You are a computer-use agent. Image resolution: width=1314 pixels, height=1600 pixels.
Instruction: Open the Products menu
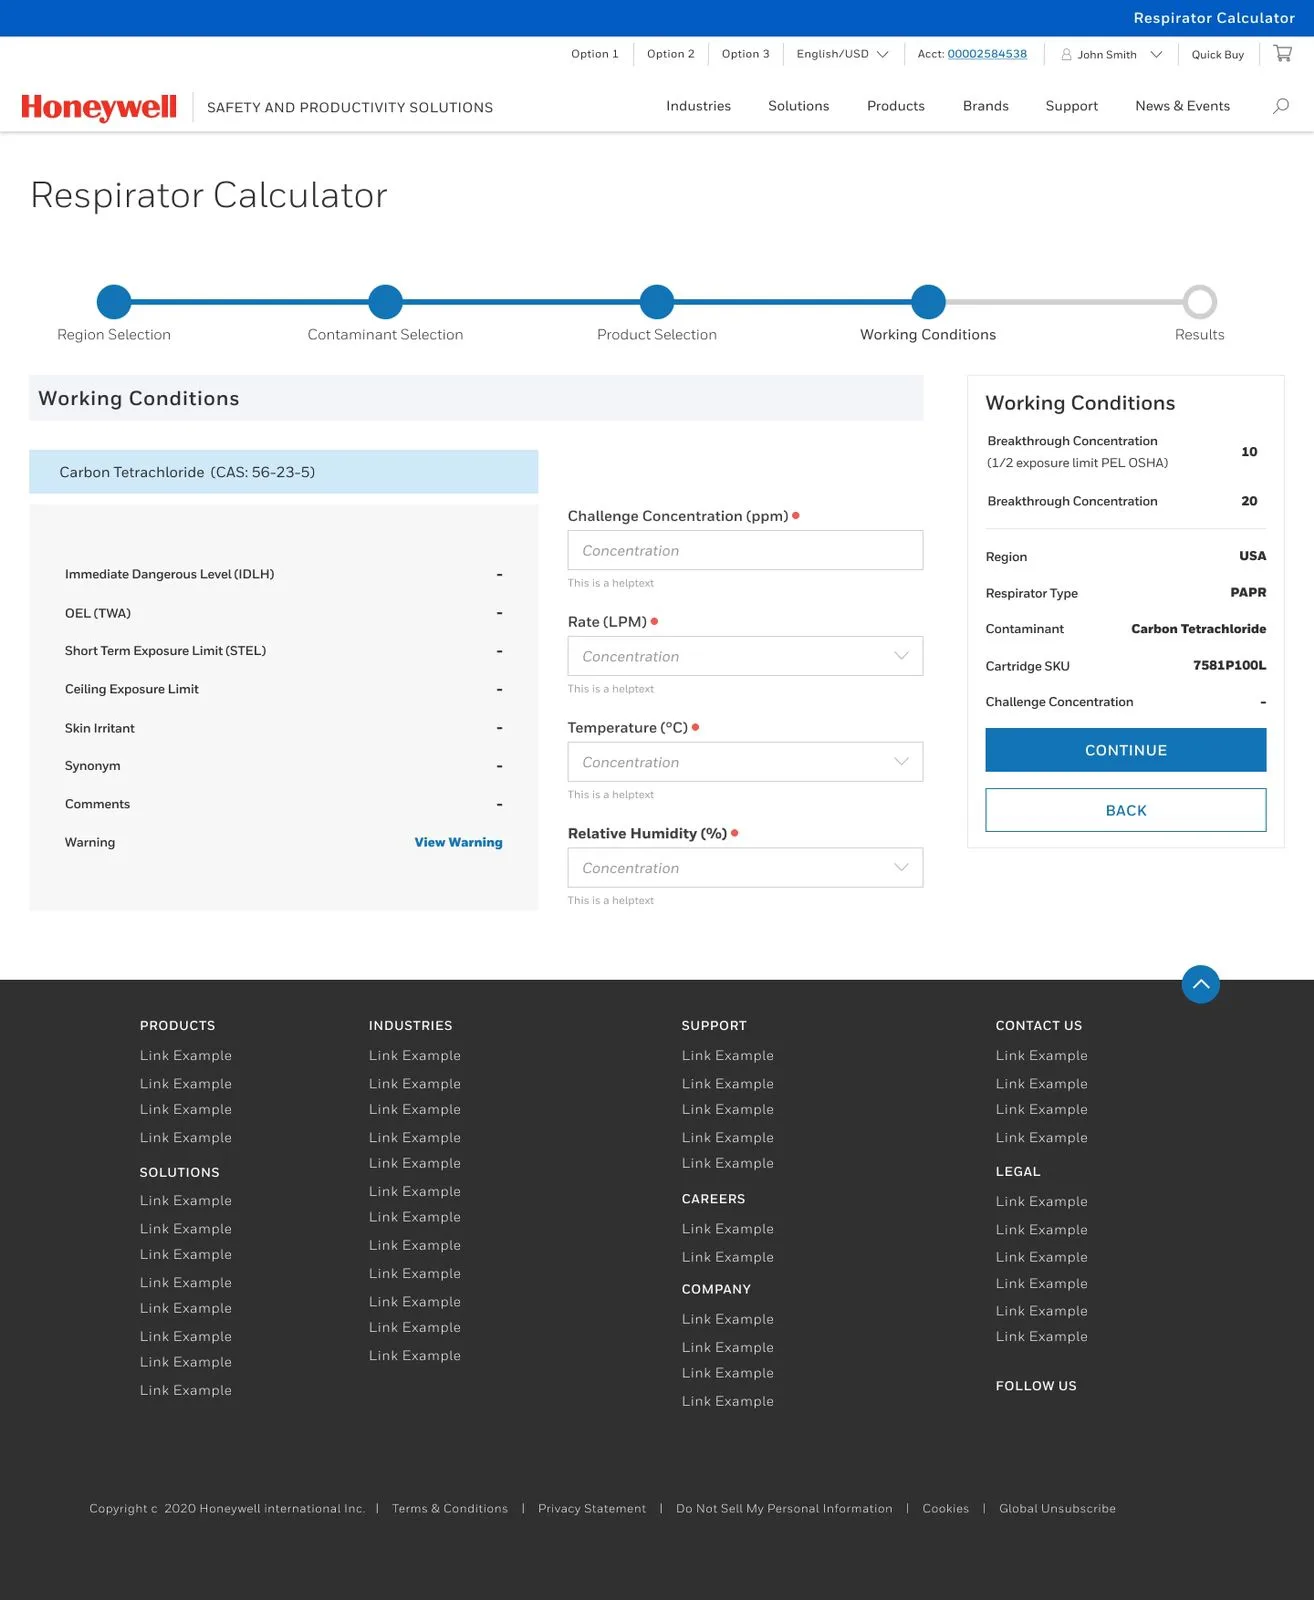point(895,106)
